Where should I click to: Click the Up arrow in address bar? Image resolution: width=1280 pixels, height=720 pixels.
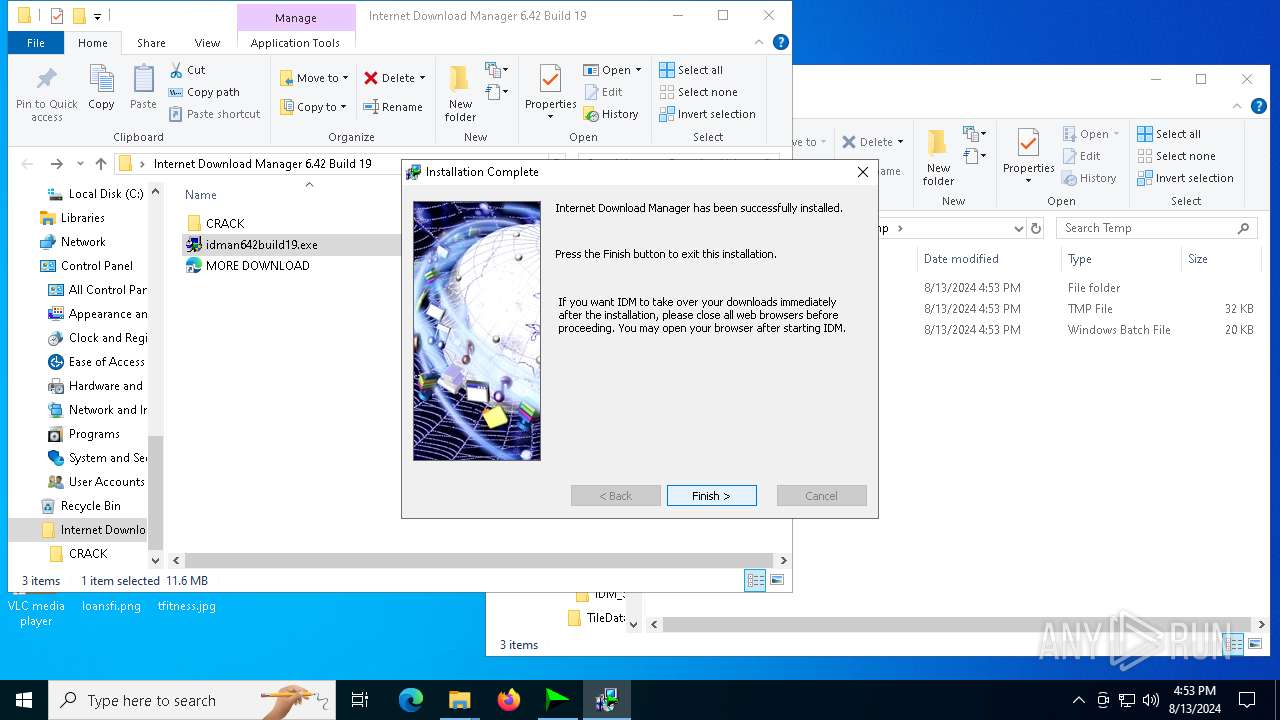tap(101, 164)
